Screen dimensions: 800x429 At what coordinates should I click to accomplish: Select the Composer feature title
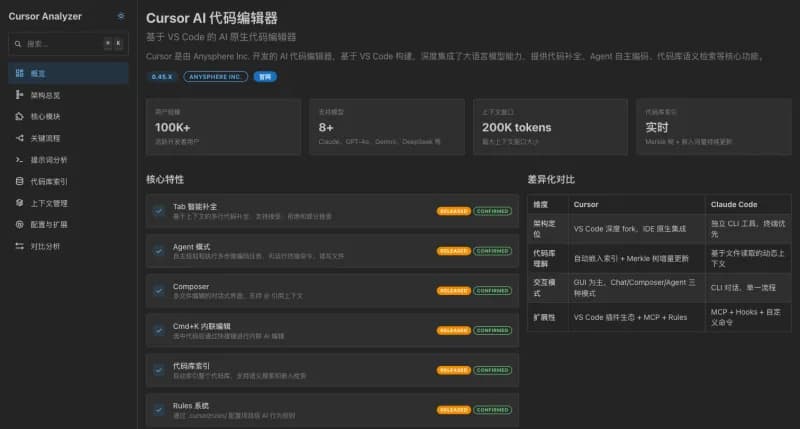pyautogui.click(x=191, y=287)
